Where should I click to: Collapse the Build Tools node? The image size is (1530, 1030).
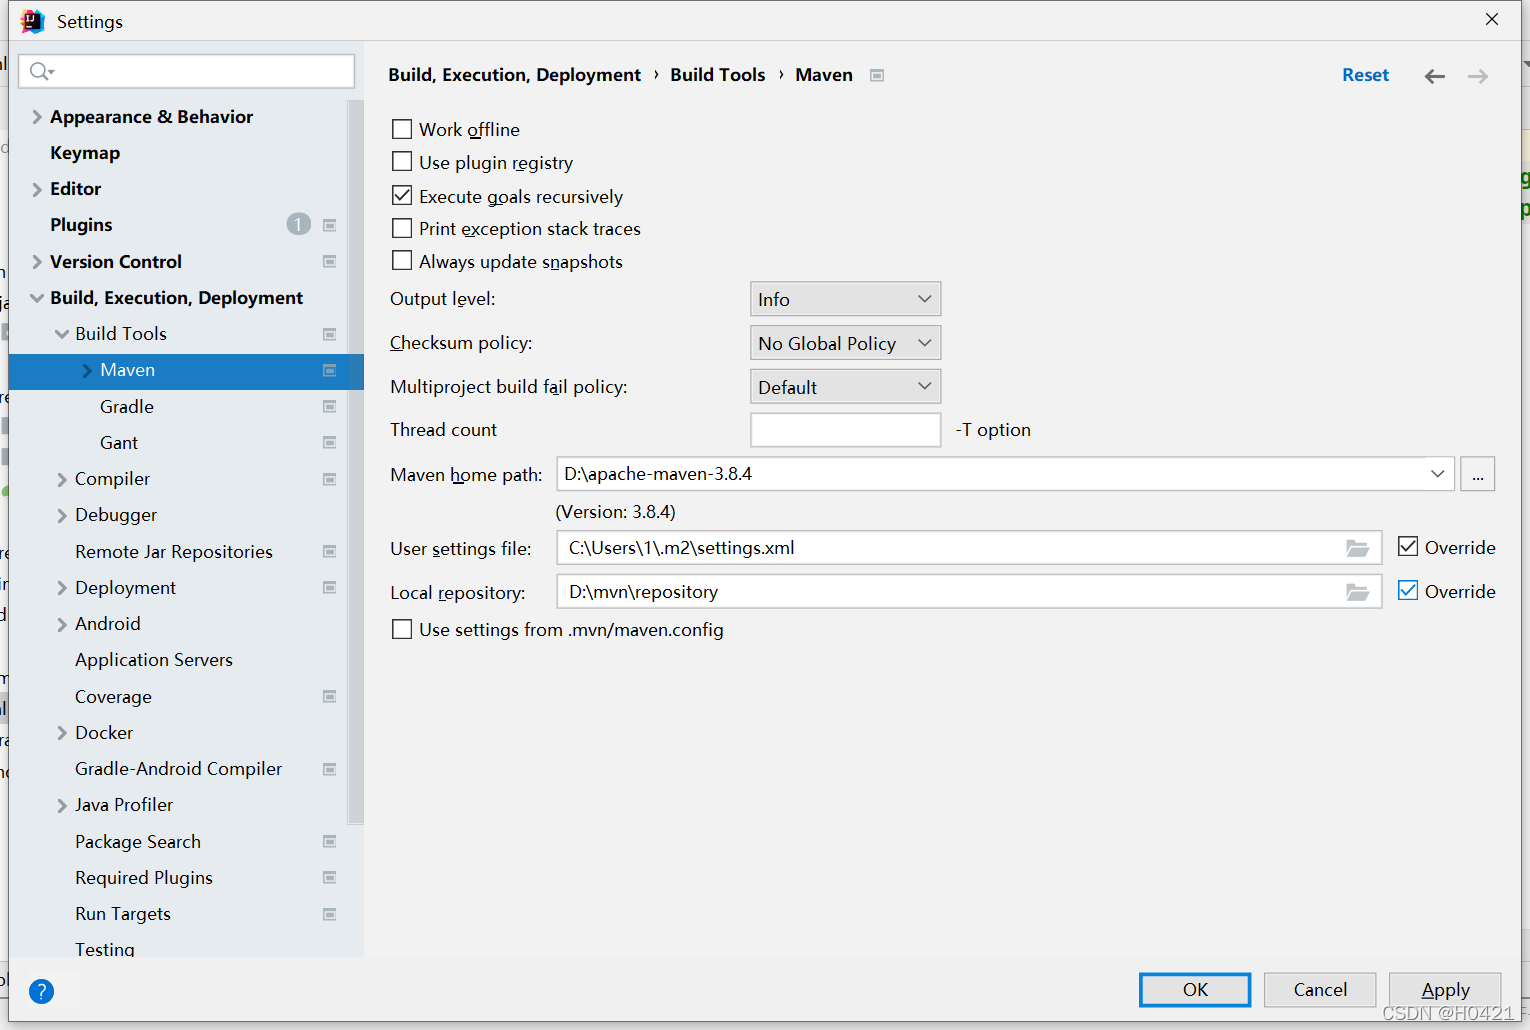[62, 334]
